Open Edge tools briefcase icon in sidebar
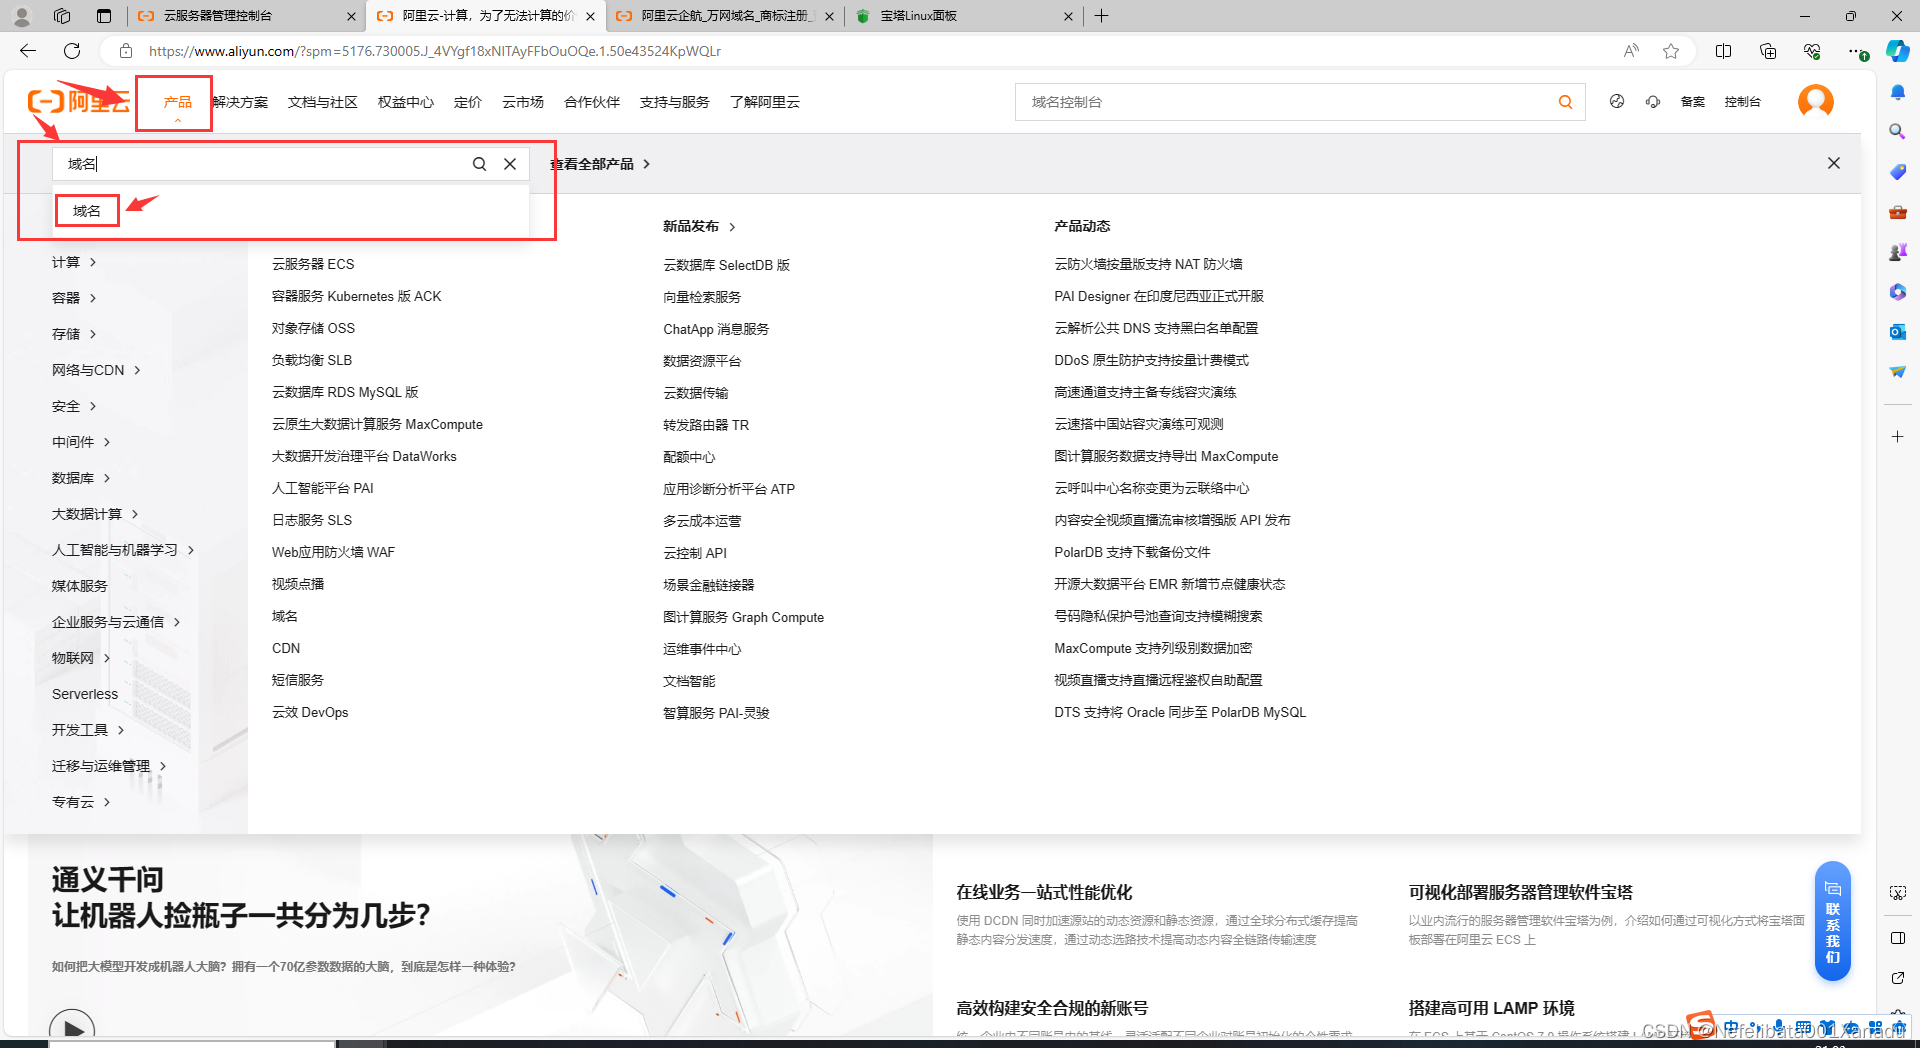Viewport: 1920px width, 1048px height. click(1897, 212)
